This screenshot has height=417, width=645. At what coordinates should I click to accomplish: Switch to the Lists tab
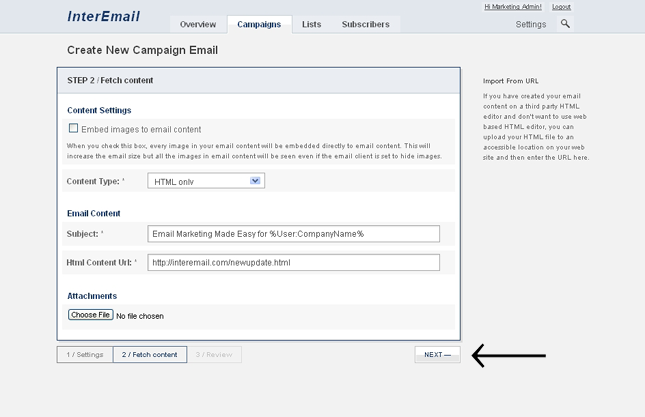pos(312,24)
